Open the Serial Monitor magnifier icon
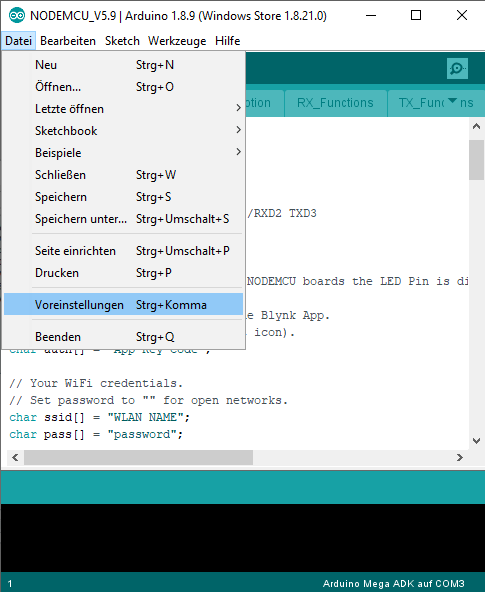The image size is (485, 592). (x=457, y=68)
